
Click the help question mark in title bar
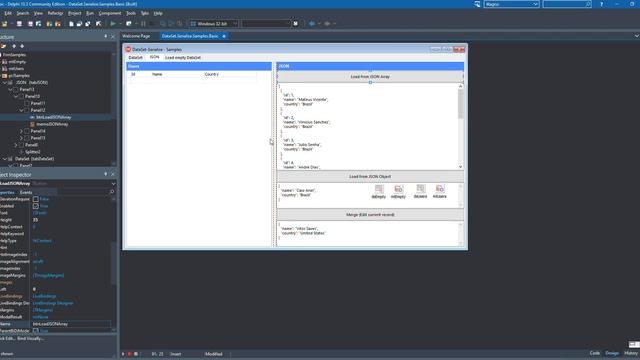(x=601, y=4)
